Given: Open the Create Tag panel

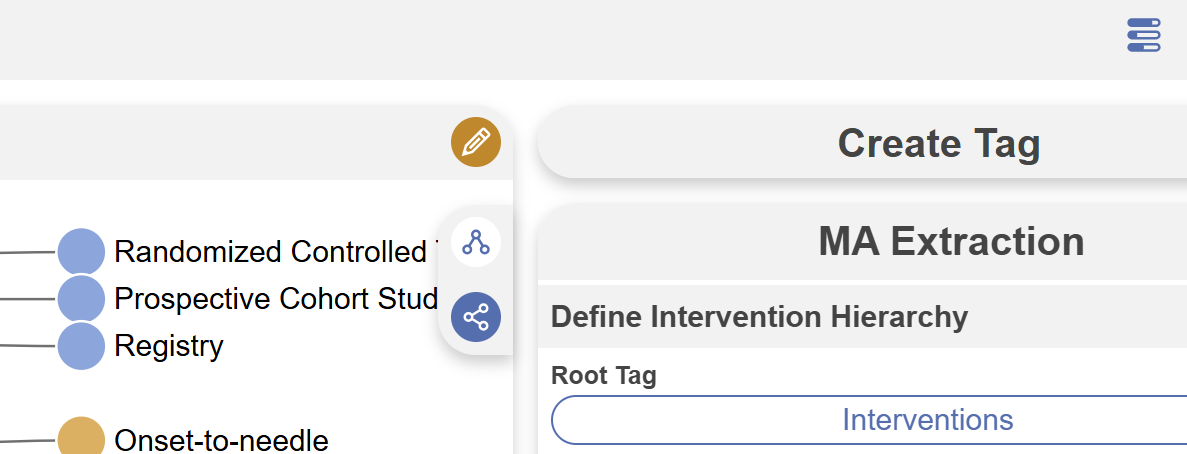Looking at the screenshot, I should [938, 144].
